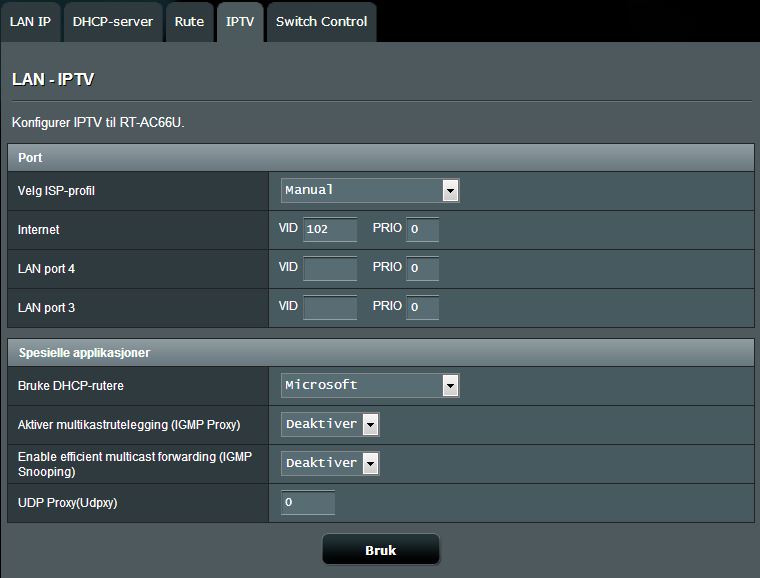
Task: Focus the LAN port 3 VID field
Action: click(x=330, y=307)
